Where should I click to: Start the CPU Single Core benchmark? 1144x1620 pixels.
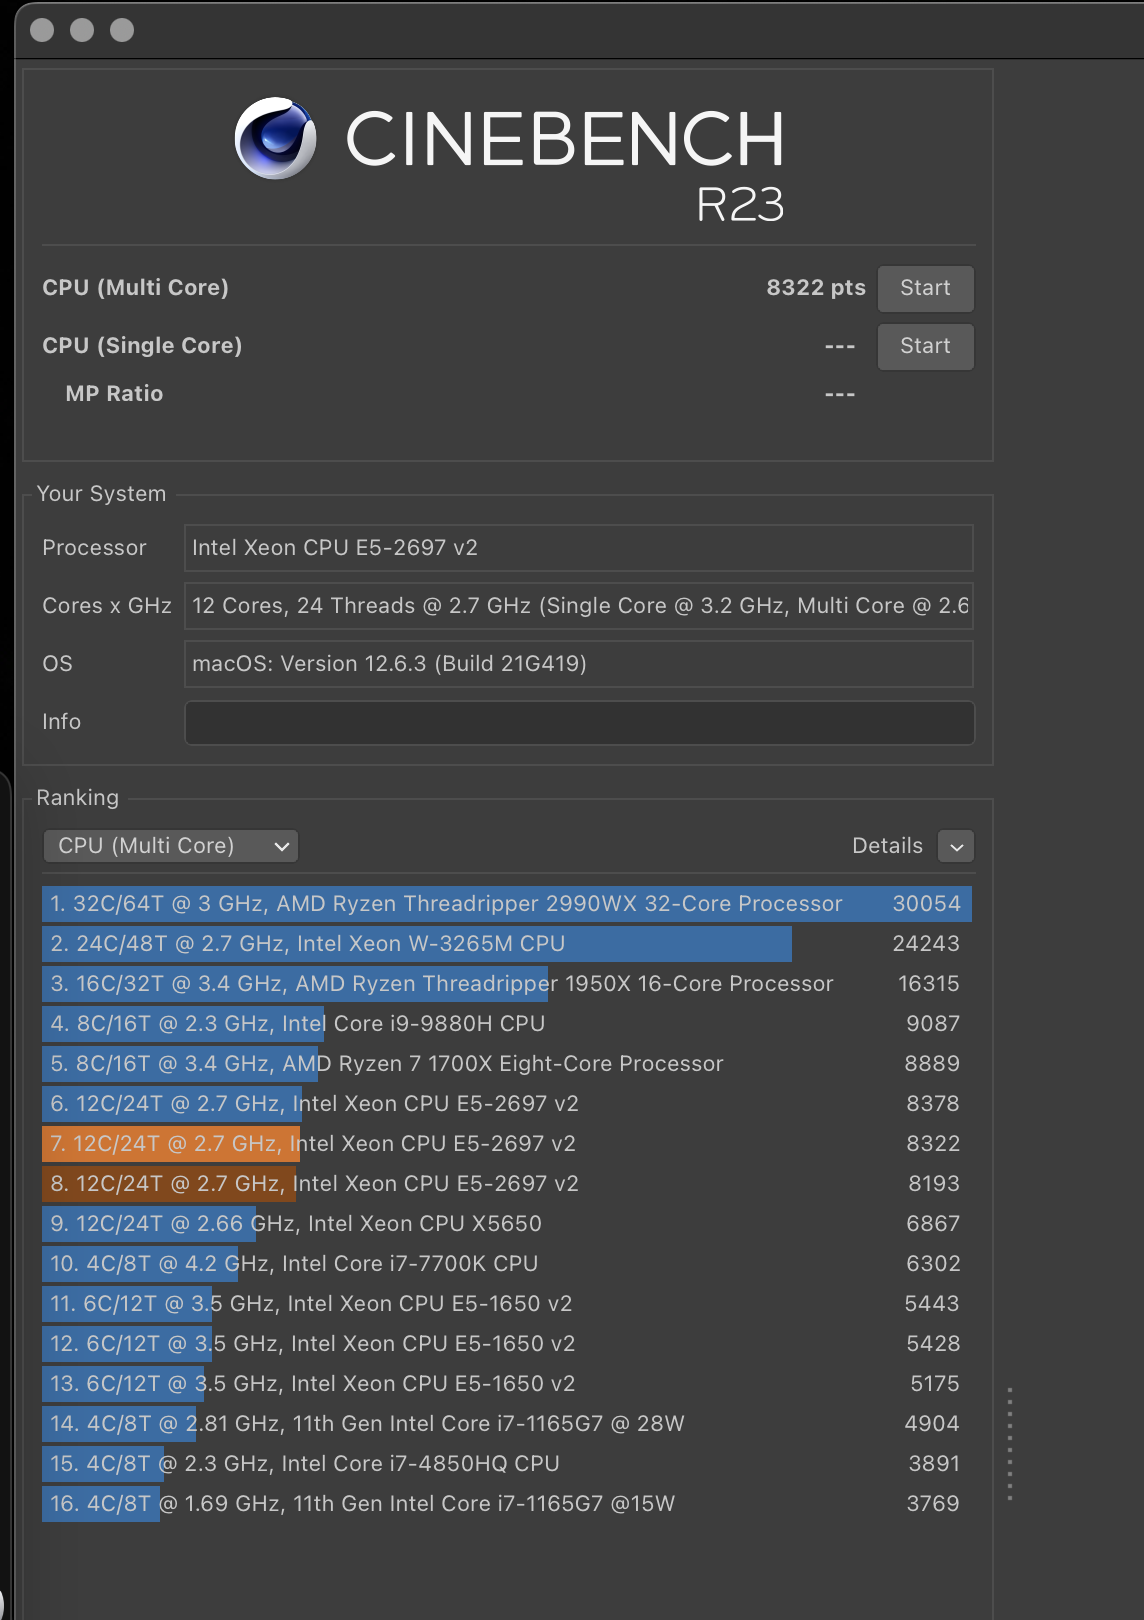tap(925, 346)
